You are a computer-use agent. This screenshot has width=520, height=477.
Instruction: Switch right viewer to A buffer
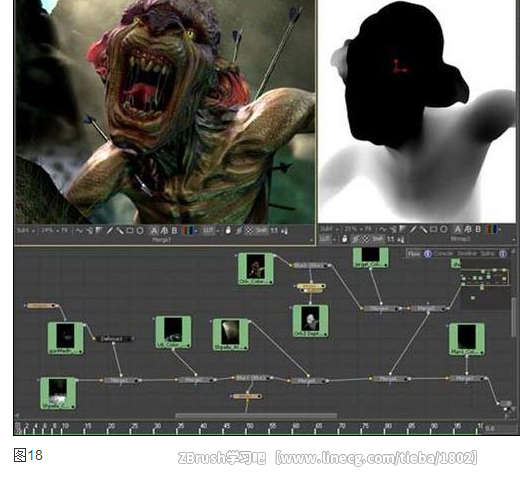pos(458,229)
